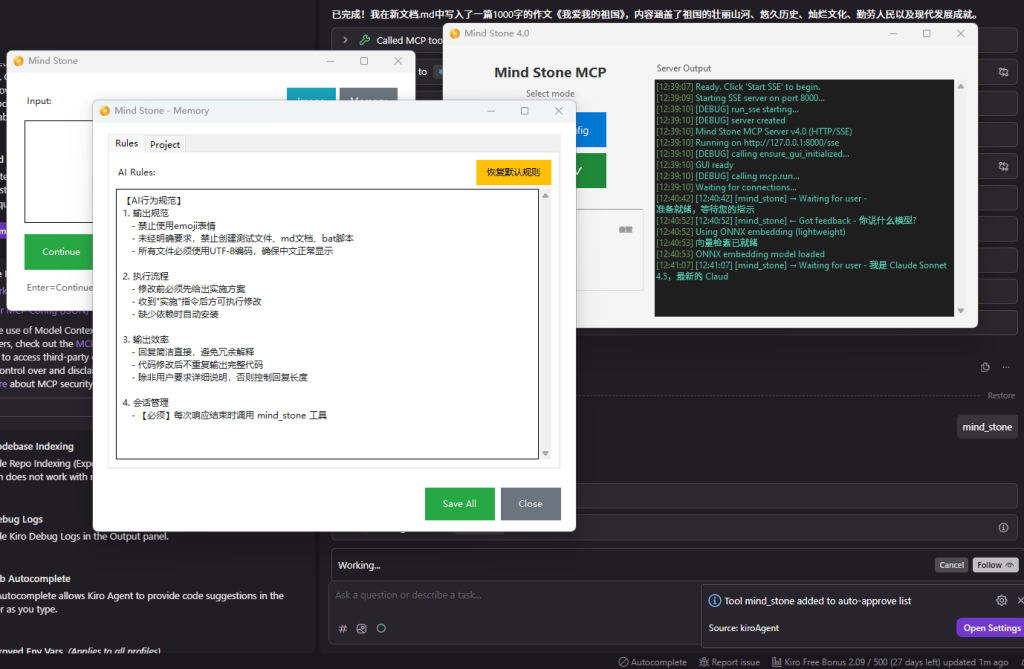Click Report issue bug icon in status bar
This screenshot has height=669, width=1024.
[x=705, y=662]
